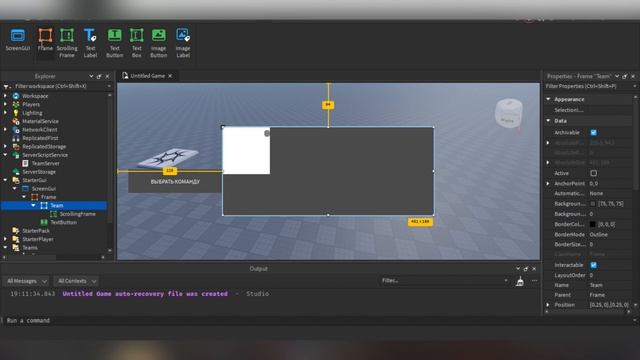The width and height of the screenshot is (640, 360).
Task: Expand the AnchorPoint property
Action: (548, 184)
